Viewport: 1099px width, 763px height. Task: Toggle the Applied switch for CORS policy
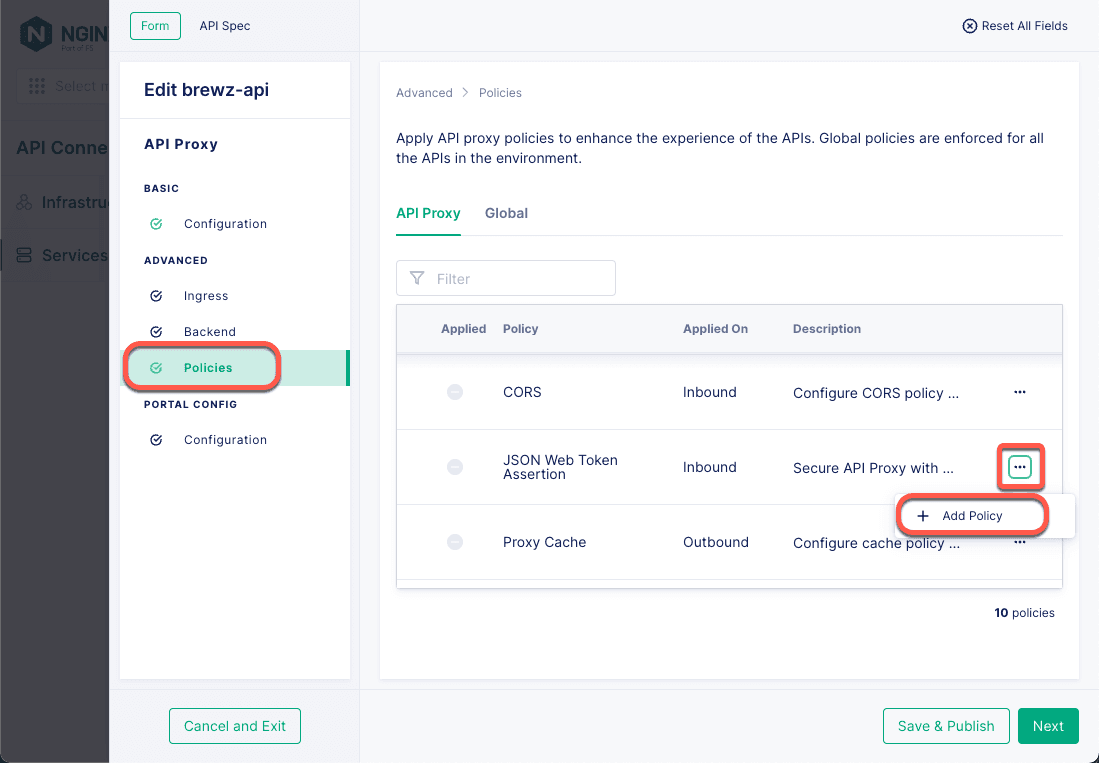coord(455,392)
